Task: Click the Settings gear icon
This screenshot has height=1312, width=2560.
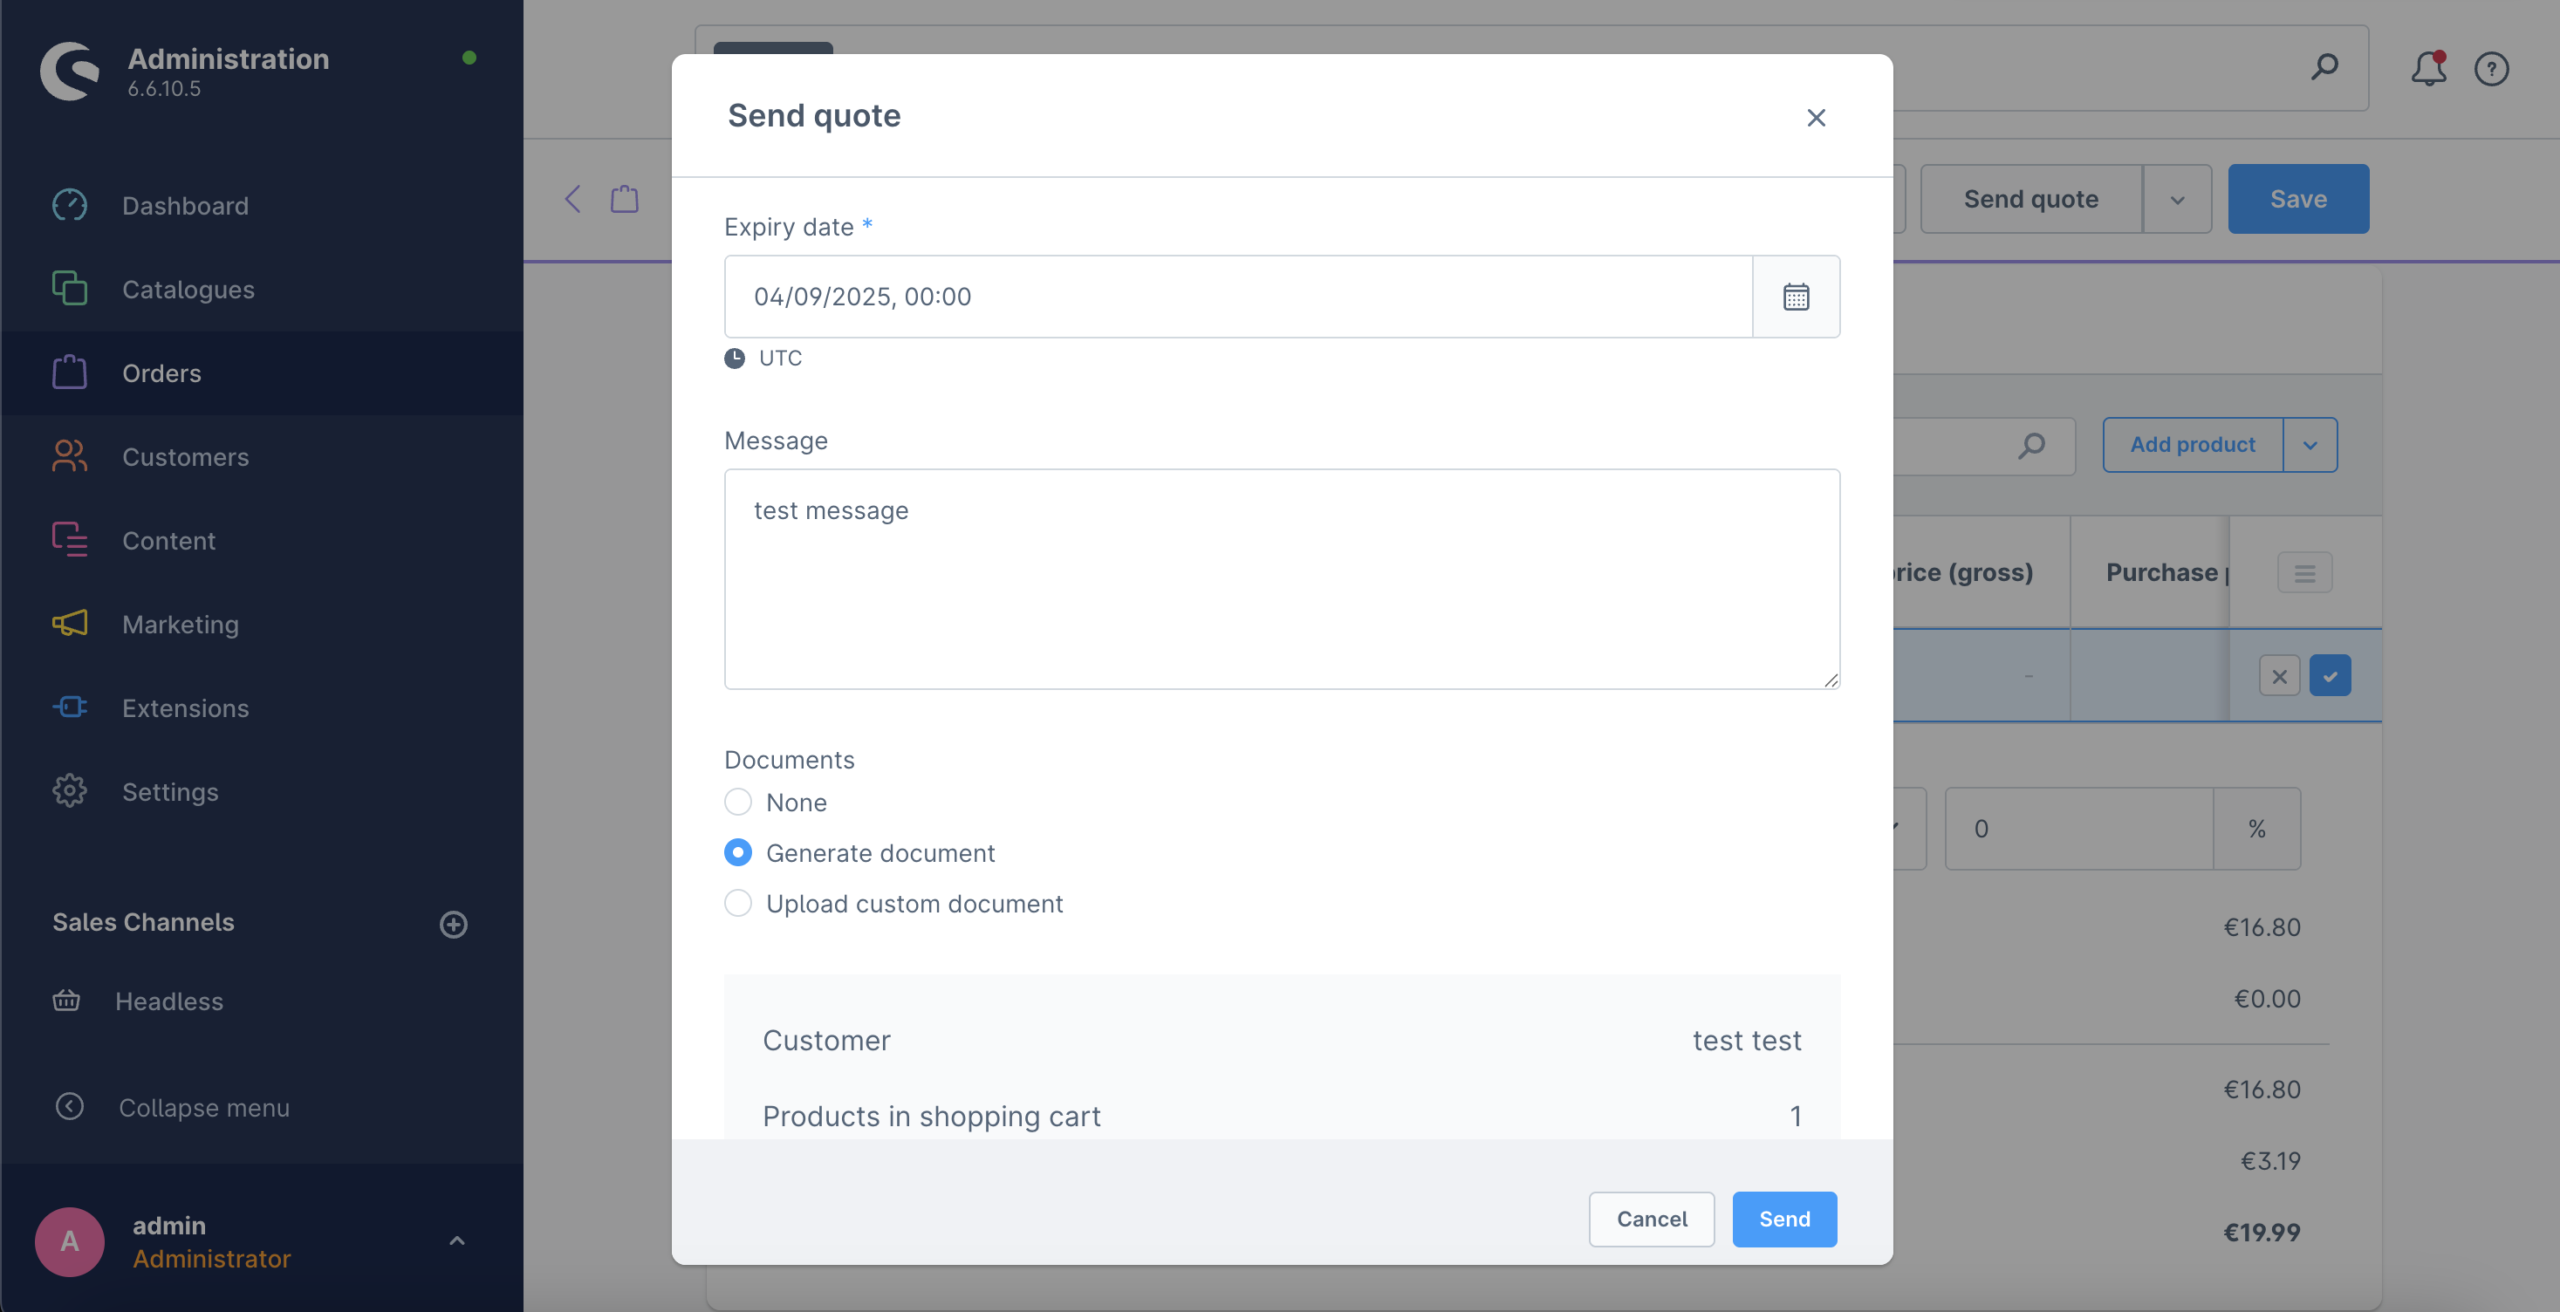Action: click(70, 792)
